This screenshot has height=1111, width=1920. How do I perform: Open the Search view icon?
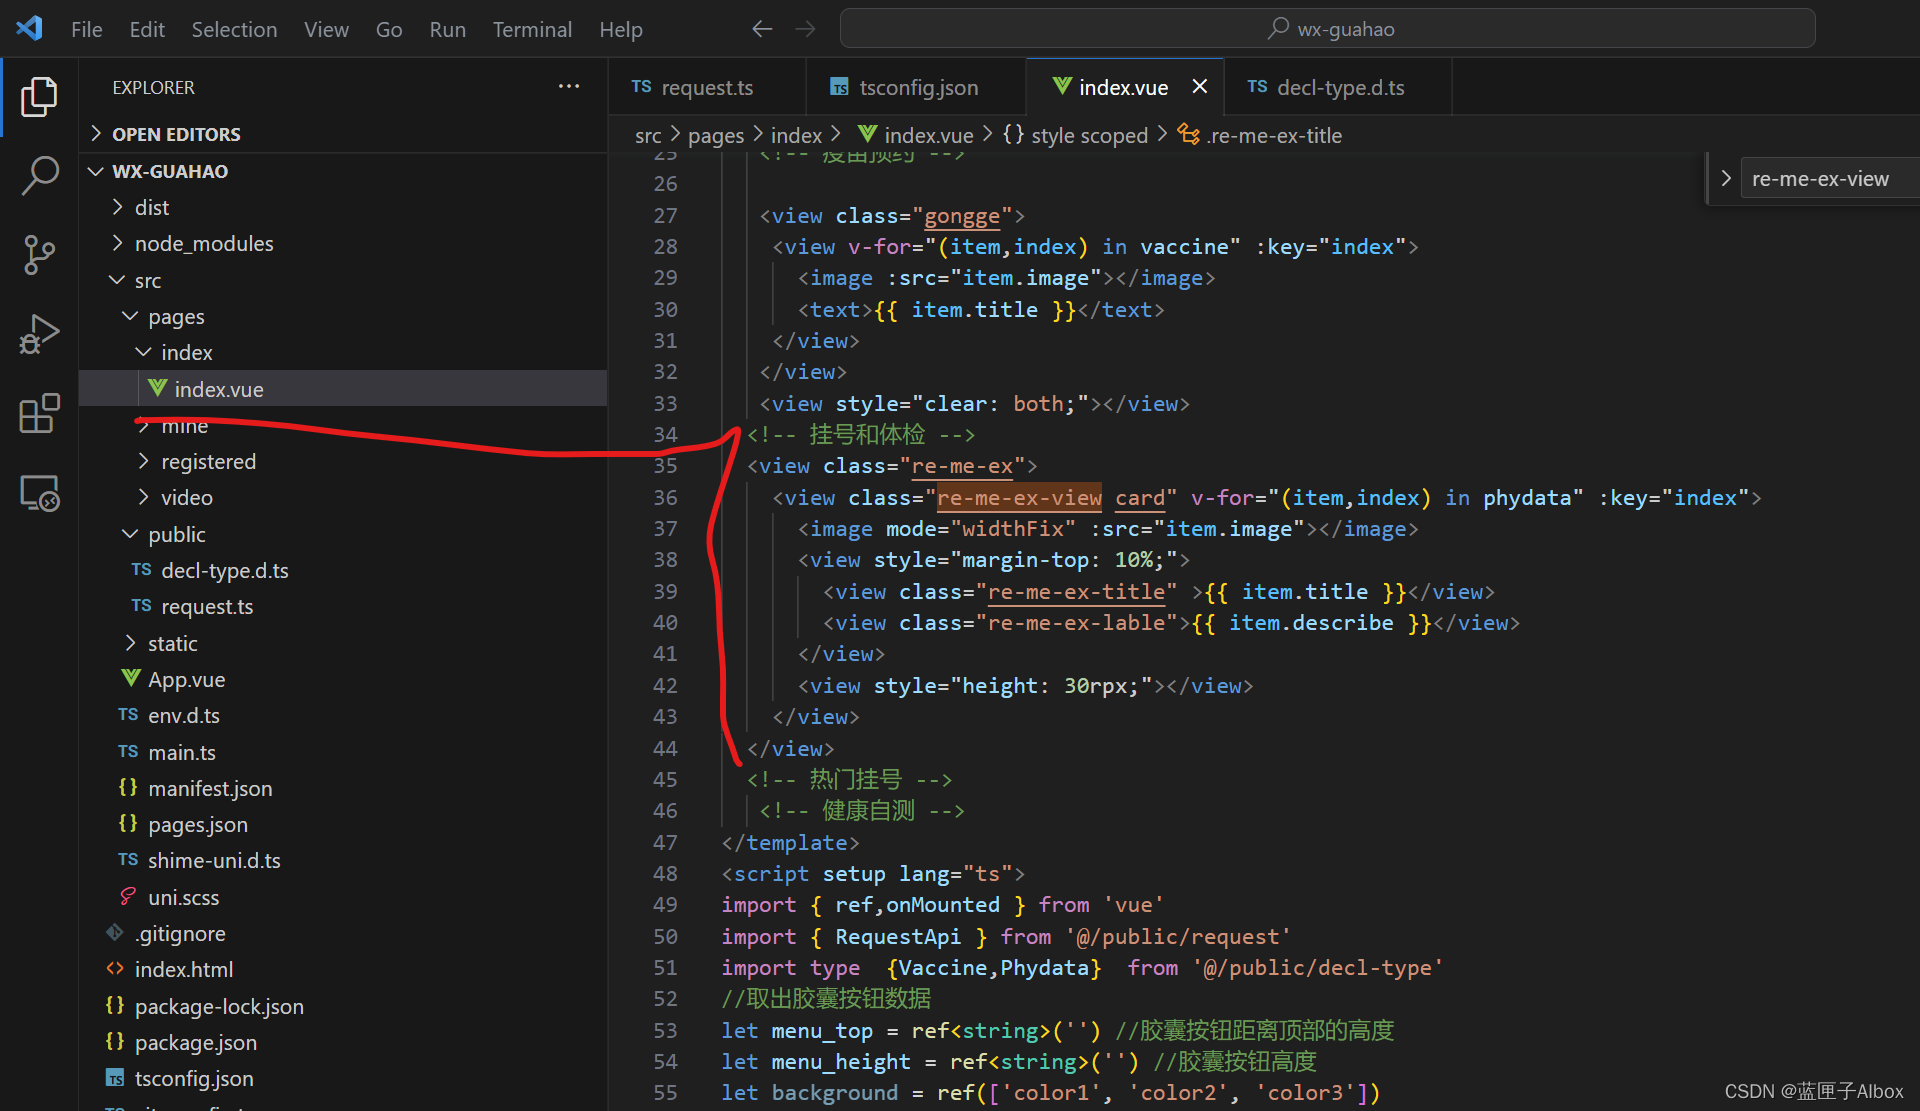[39, 175]
